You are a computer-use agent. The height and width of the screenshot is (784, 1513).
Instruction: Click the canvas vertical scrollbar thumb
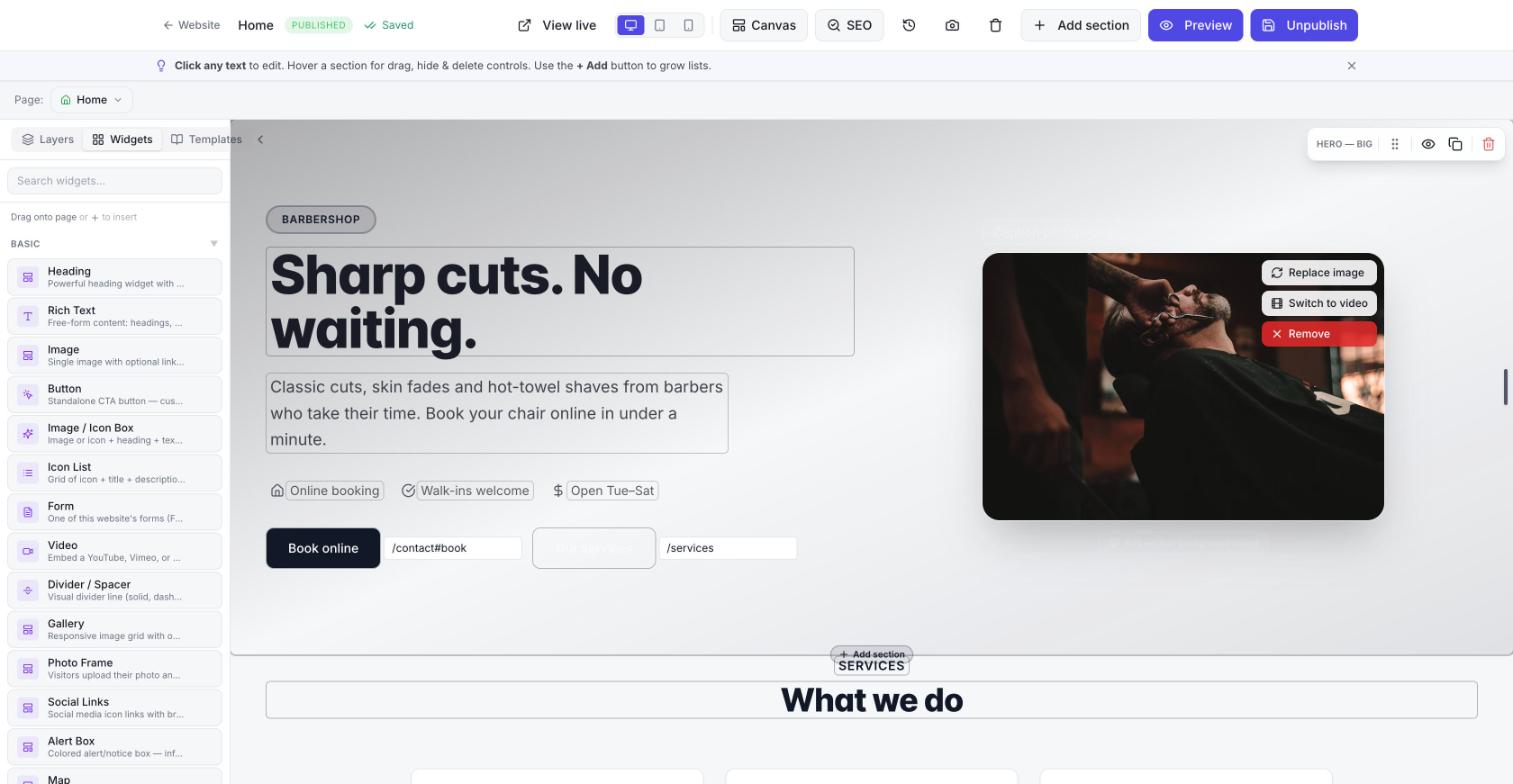1506,387
